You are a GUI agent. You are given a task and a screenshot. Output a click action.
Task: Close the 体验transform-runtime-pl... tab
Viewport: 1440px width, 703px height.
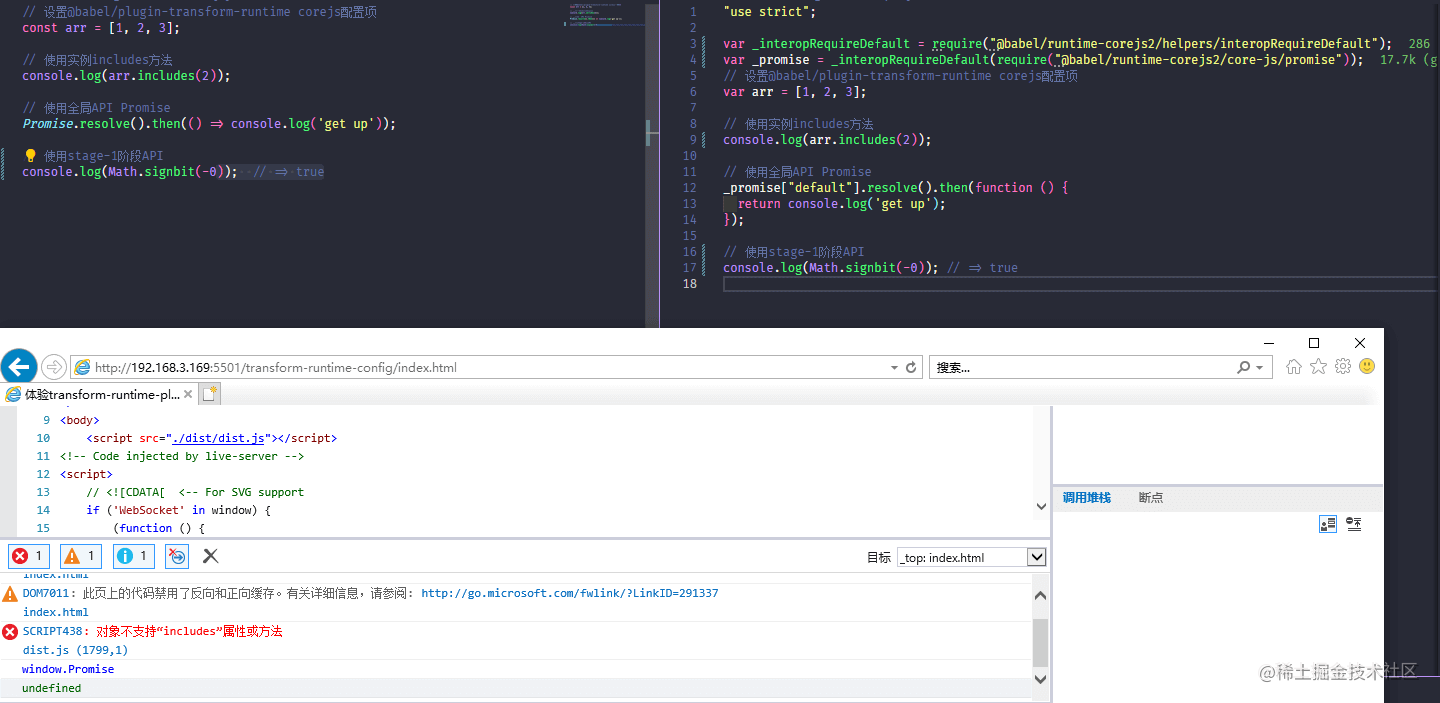pyautogui.click(x=190, y=394)
